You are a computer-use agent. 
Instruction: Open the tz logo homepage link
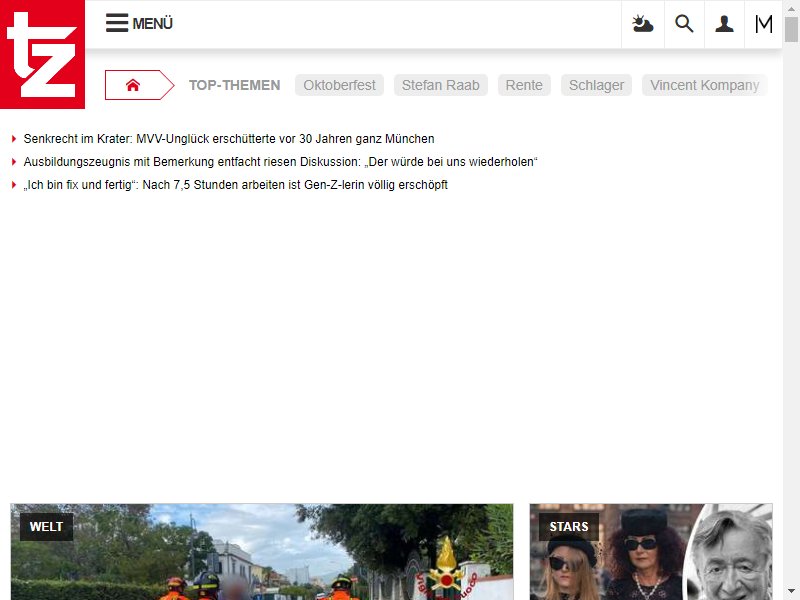coord(42,54)
